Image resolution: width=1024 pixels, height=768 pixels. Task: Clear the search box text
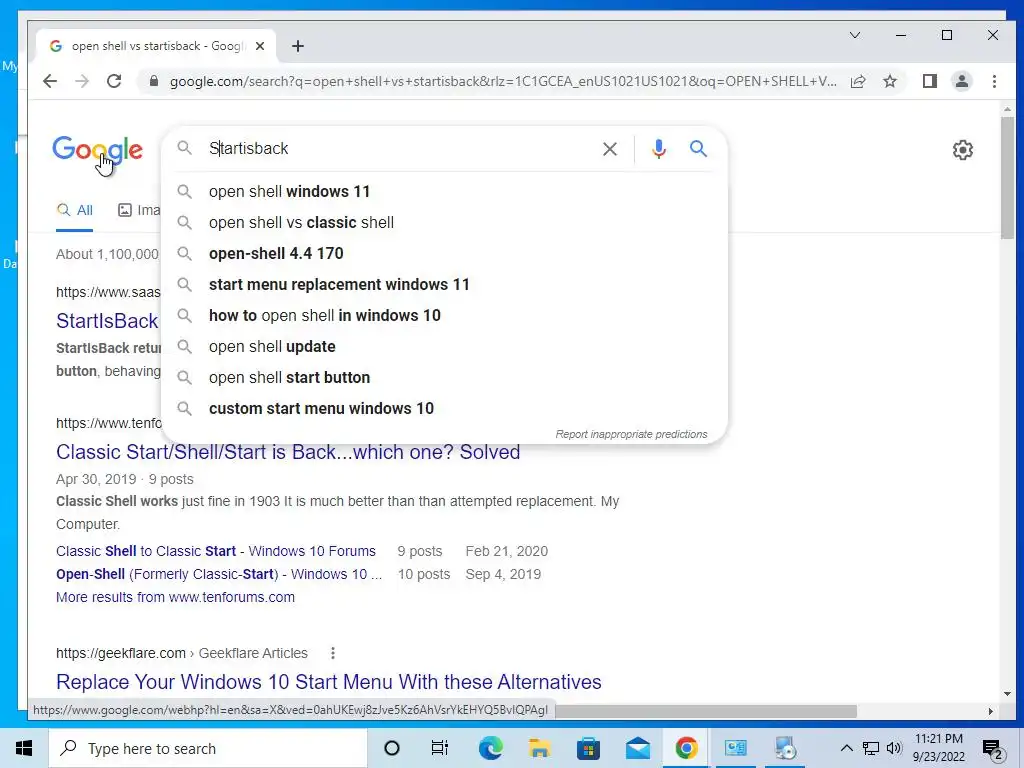609,149
